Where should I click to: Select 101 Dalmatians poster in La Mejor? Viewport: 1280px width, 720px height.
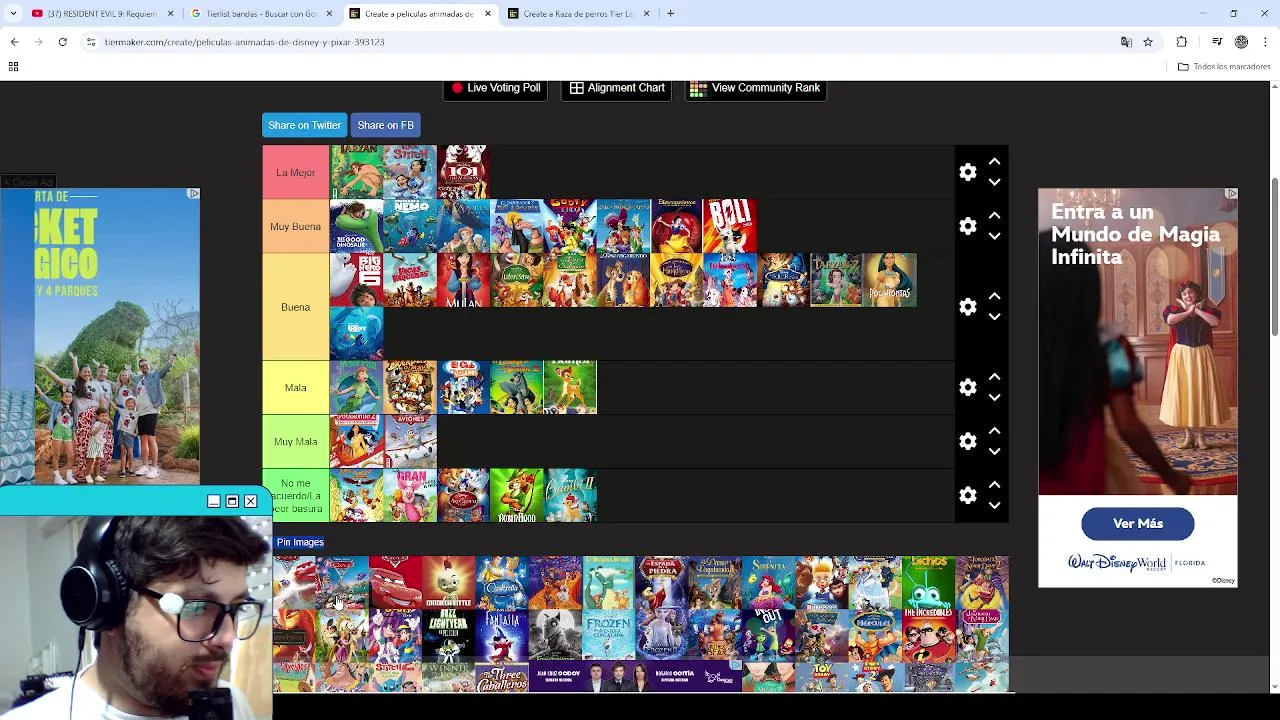[463, 172]
